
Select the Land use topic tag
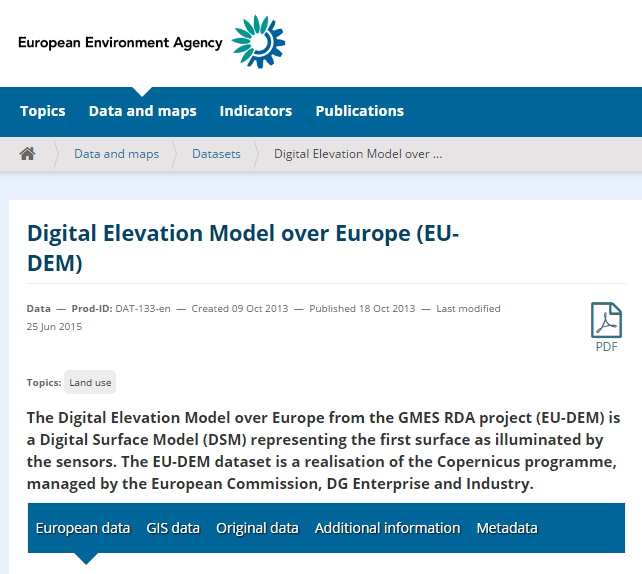[x=90, y=382]
